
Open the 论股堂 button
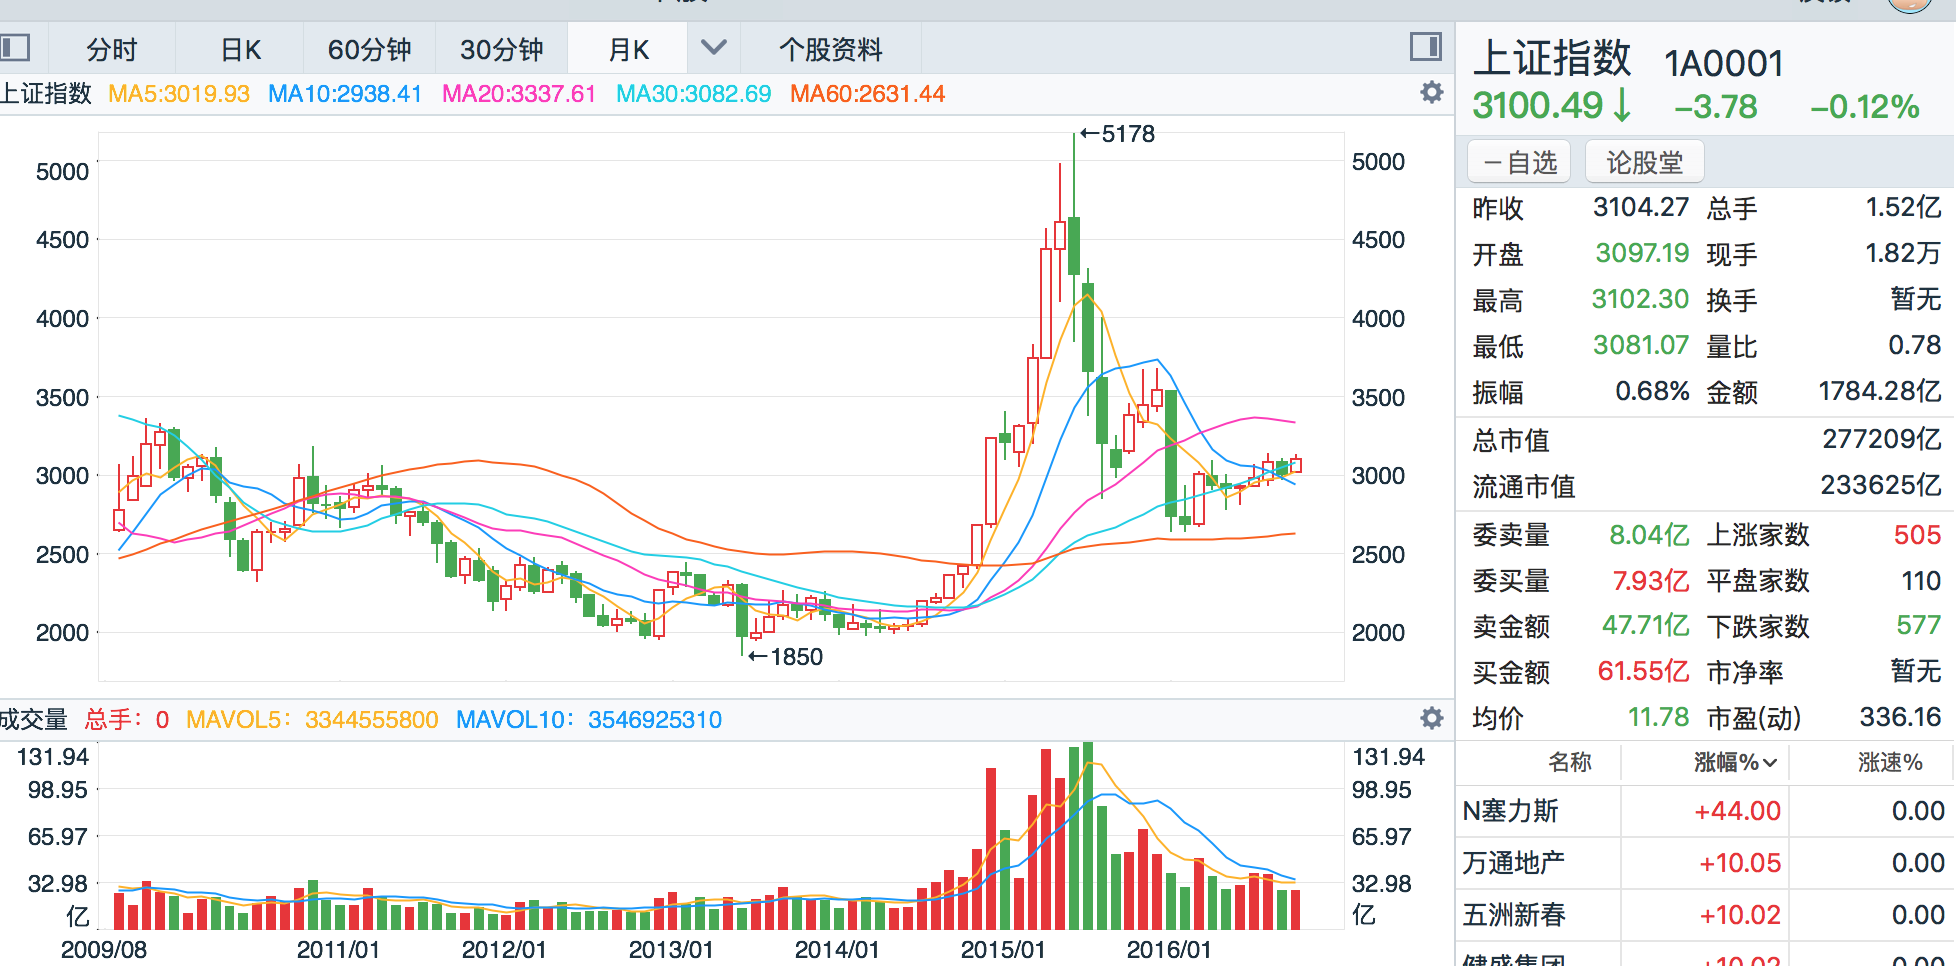[x=1645, y=162]
